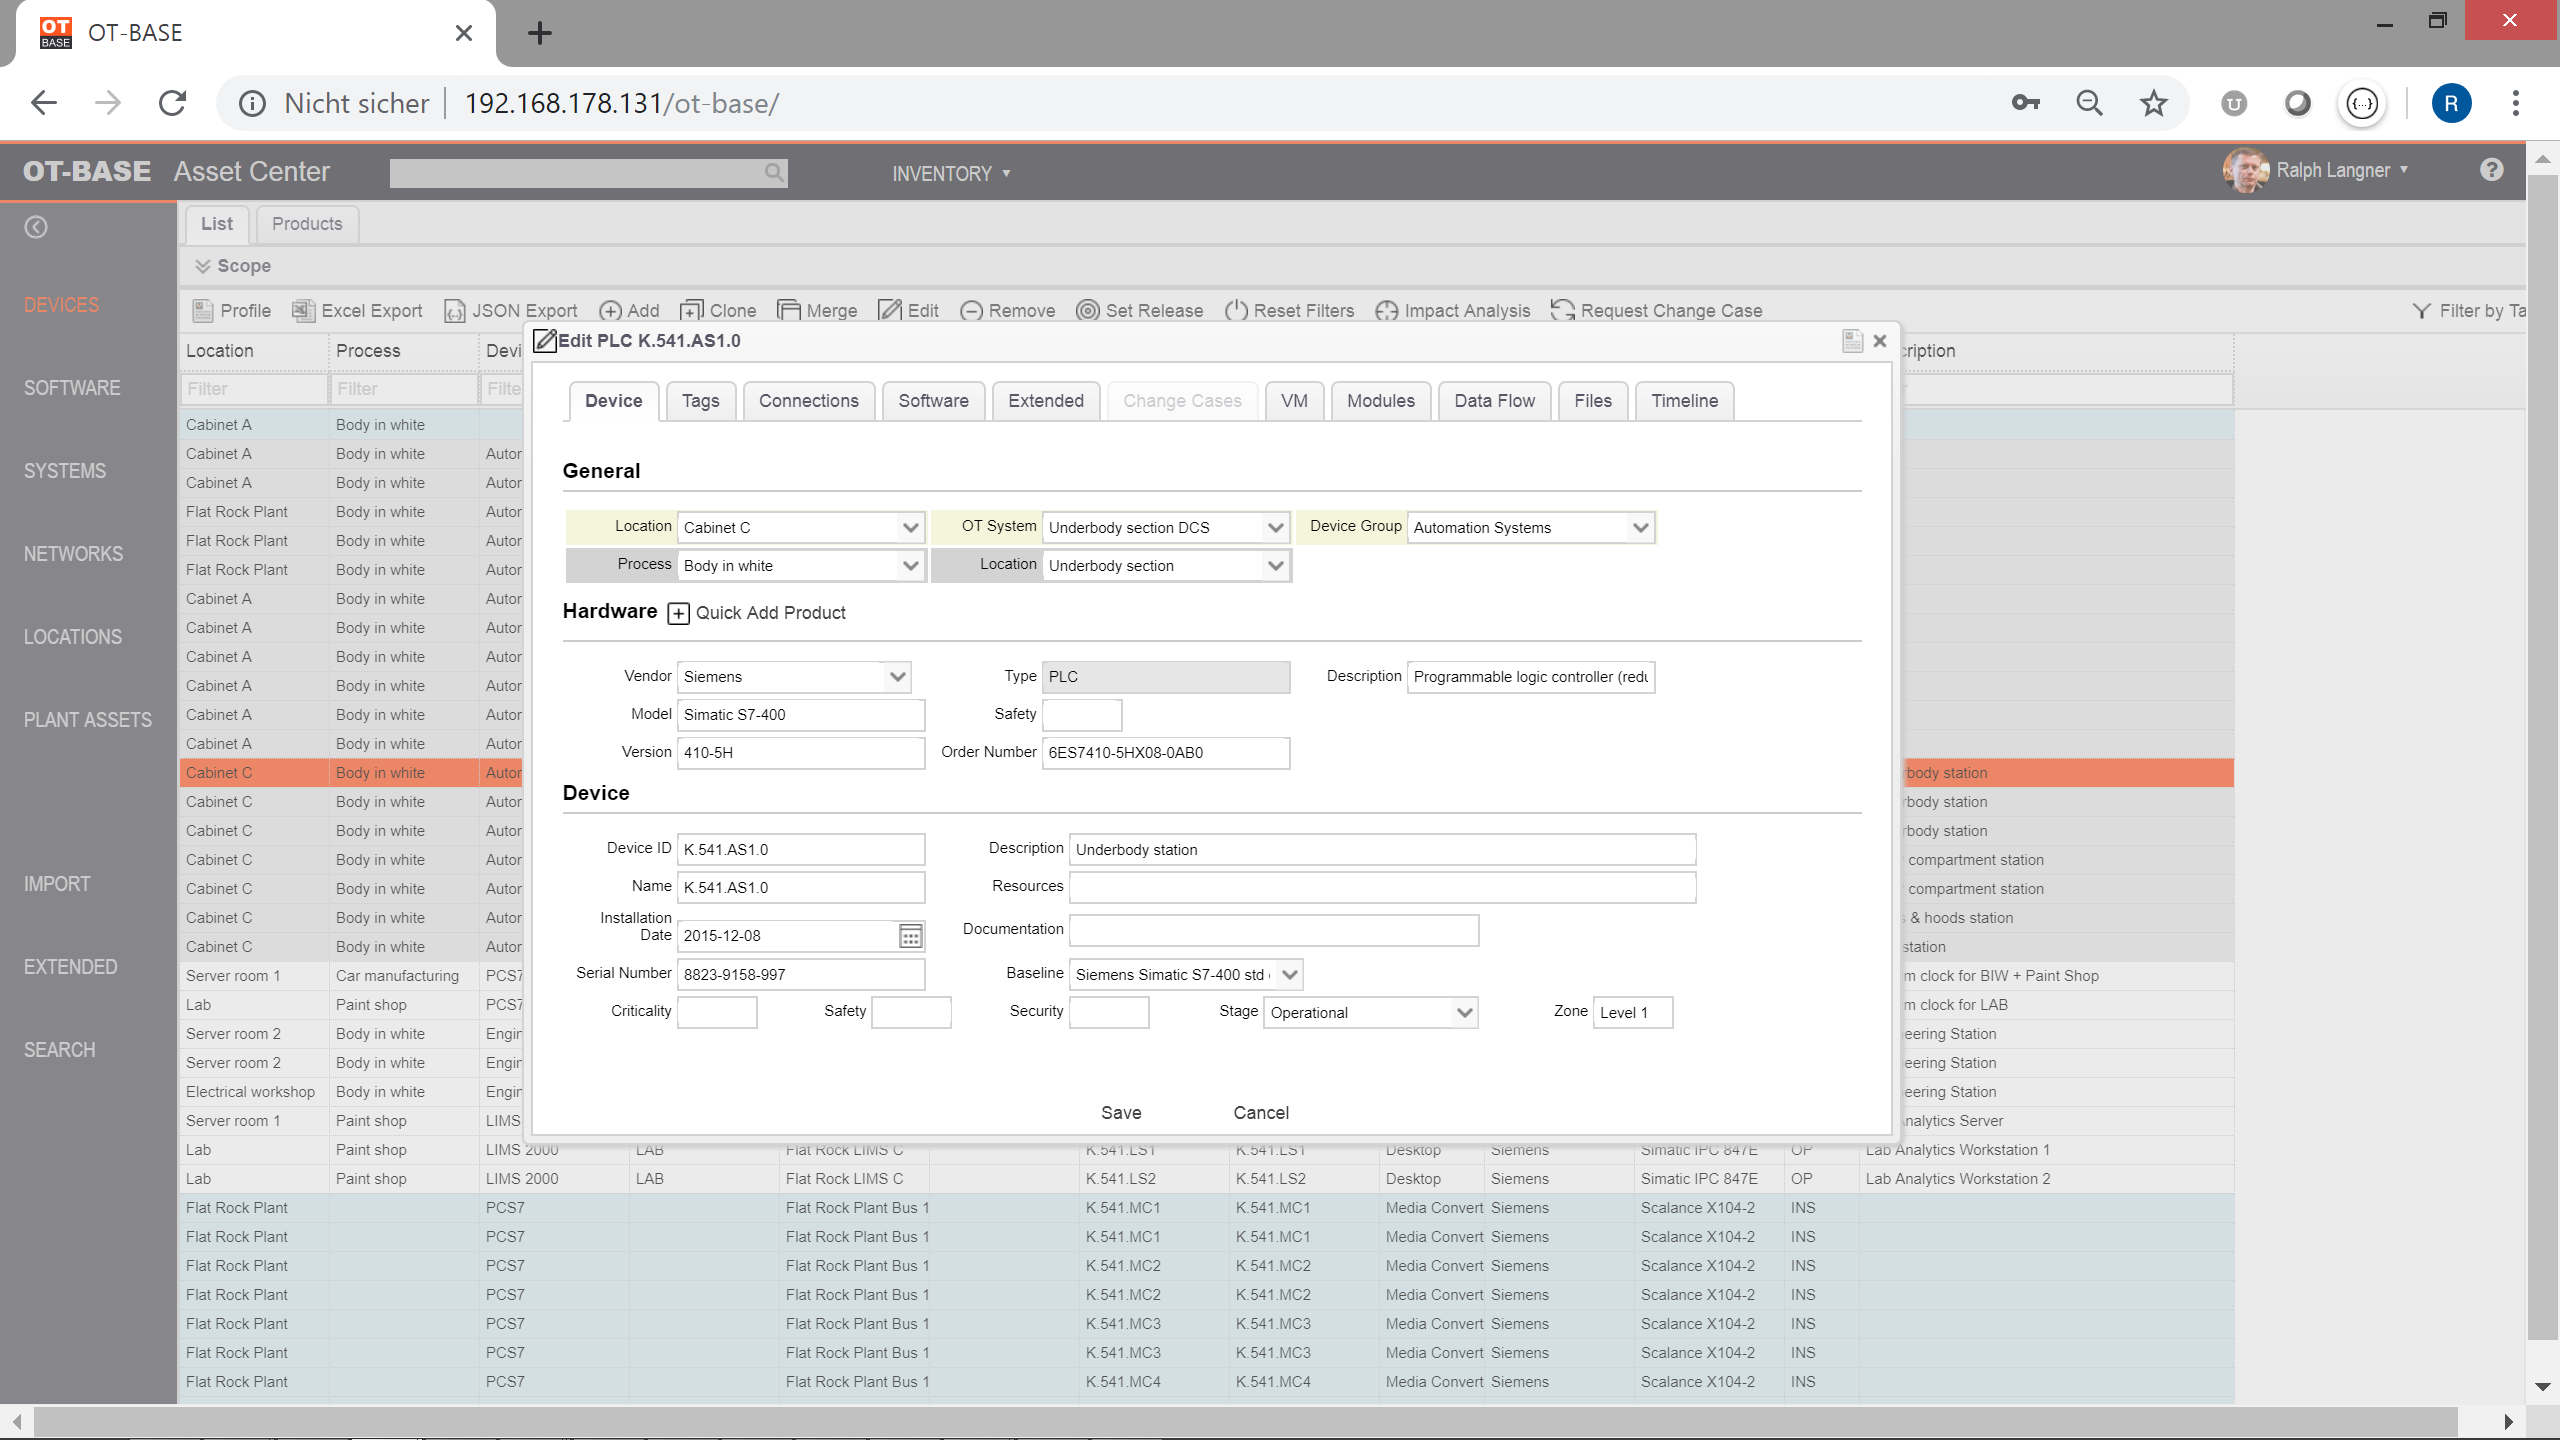Open profile page icon in dialog header

tap(1852, 341)
